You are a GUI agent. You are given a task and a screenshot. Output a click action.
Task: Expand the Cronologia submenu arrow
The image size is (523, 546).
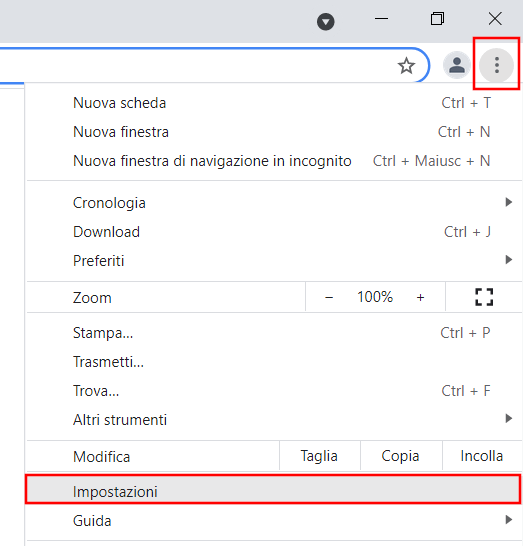[x=509, y=202]
